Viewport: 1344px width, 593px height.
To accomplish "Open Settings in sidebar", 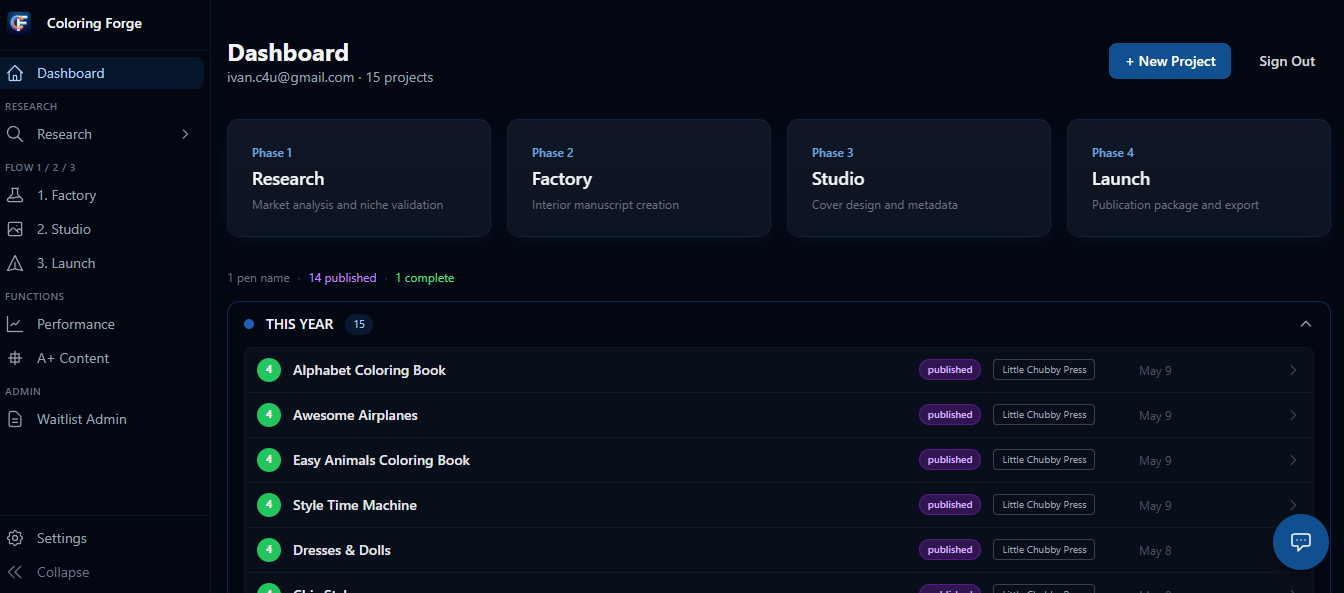I will (102, 538).
